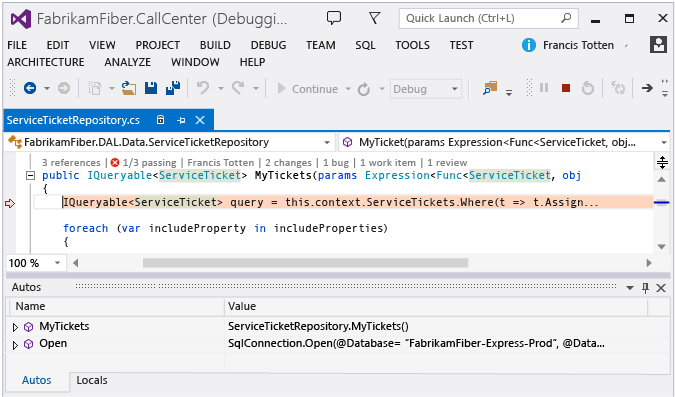
Task: Click the Undo arrow icon
Action: [203, 88]
